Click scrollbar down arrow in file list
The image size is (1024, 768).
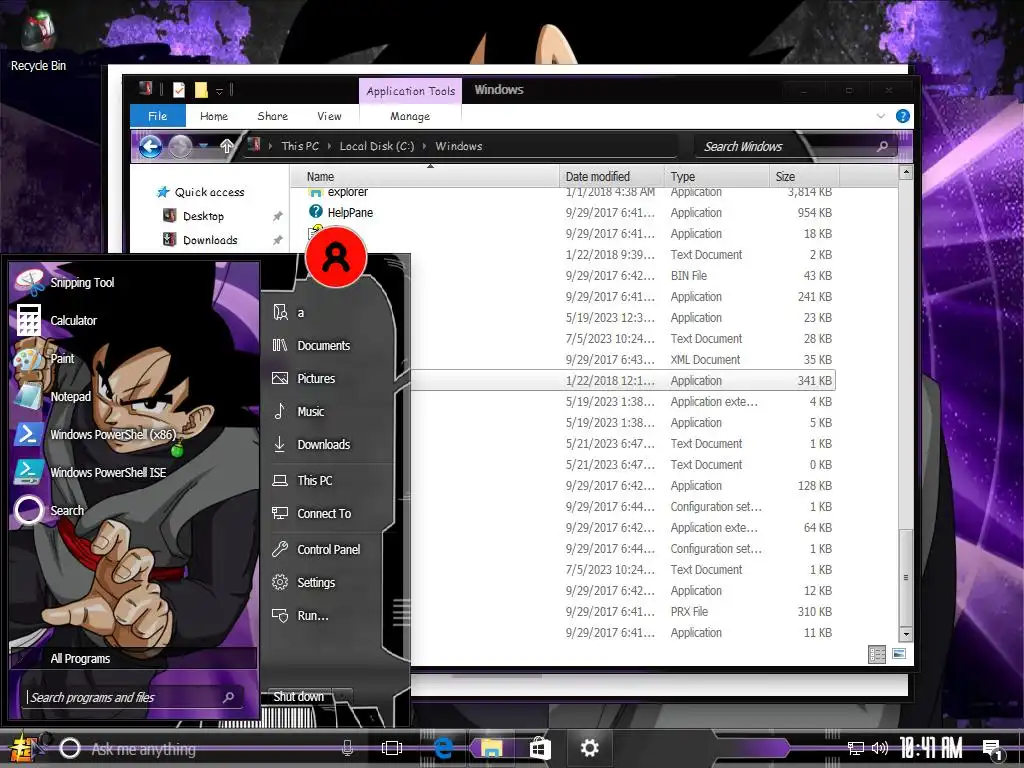click(x=905, y=633)
